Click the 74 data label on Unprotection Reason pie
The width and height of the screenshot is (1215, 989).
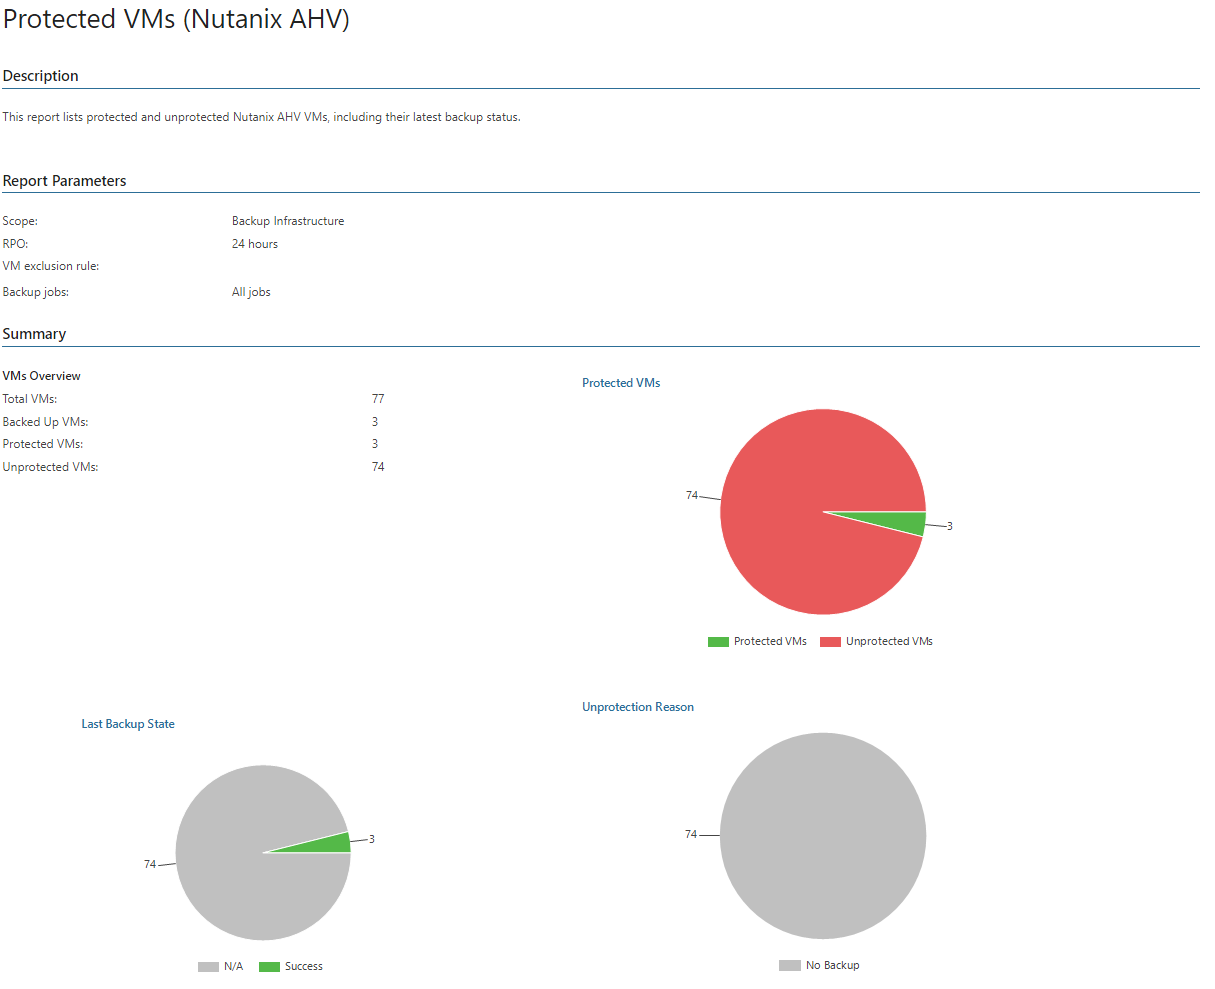(691, 834)
